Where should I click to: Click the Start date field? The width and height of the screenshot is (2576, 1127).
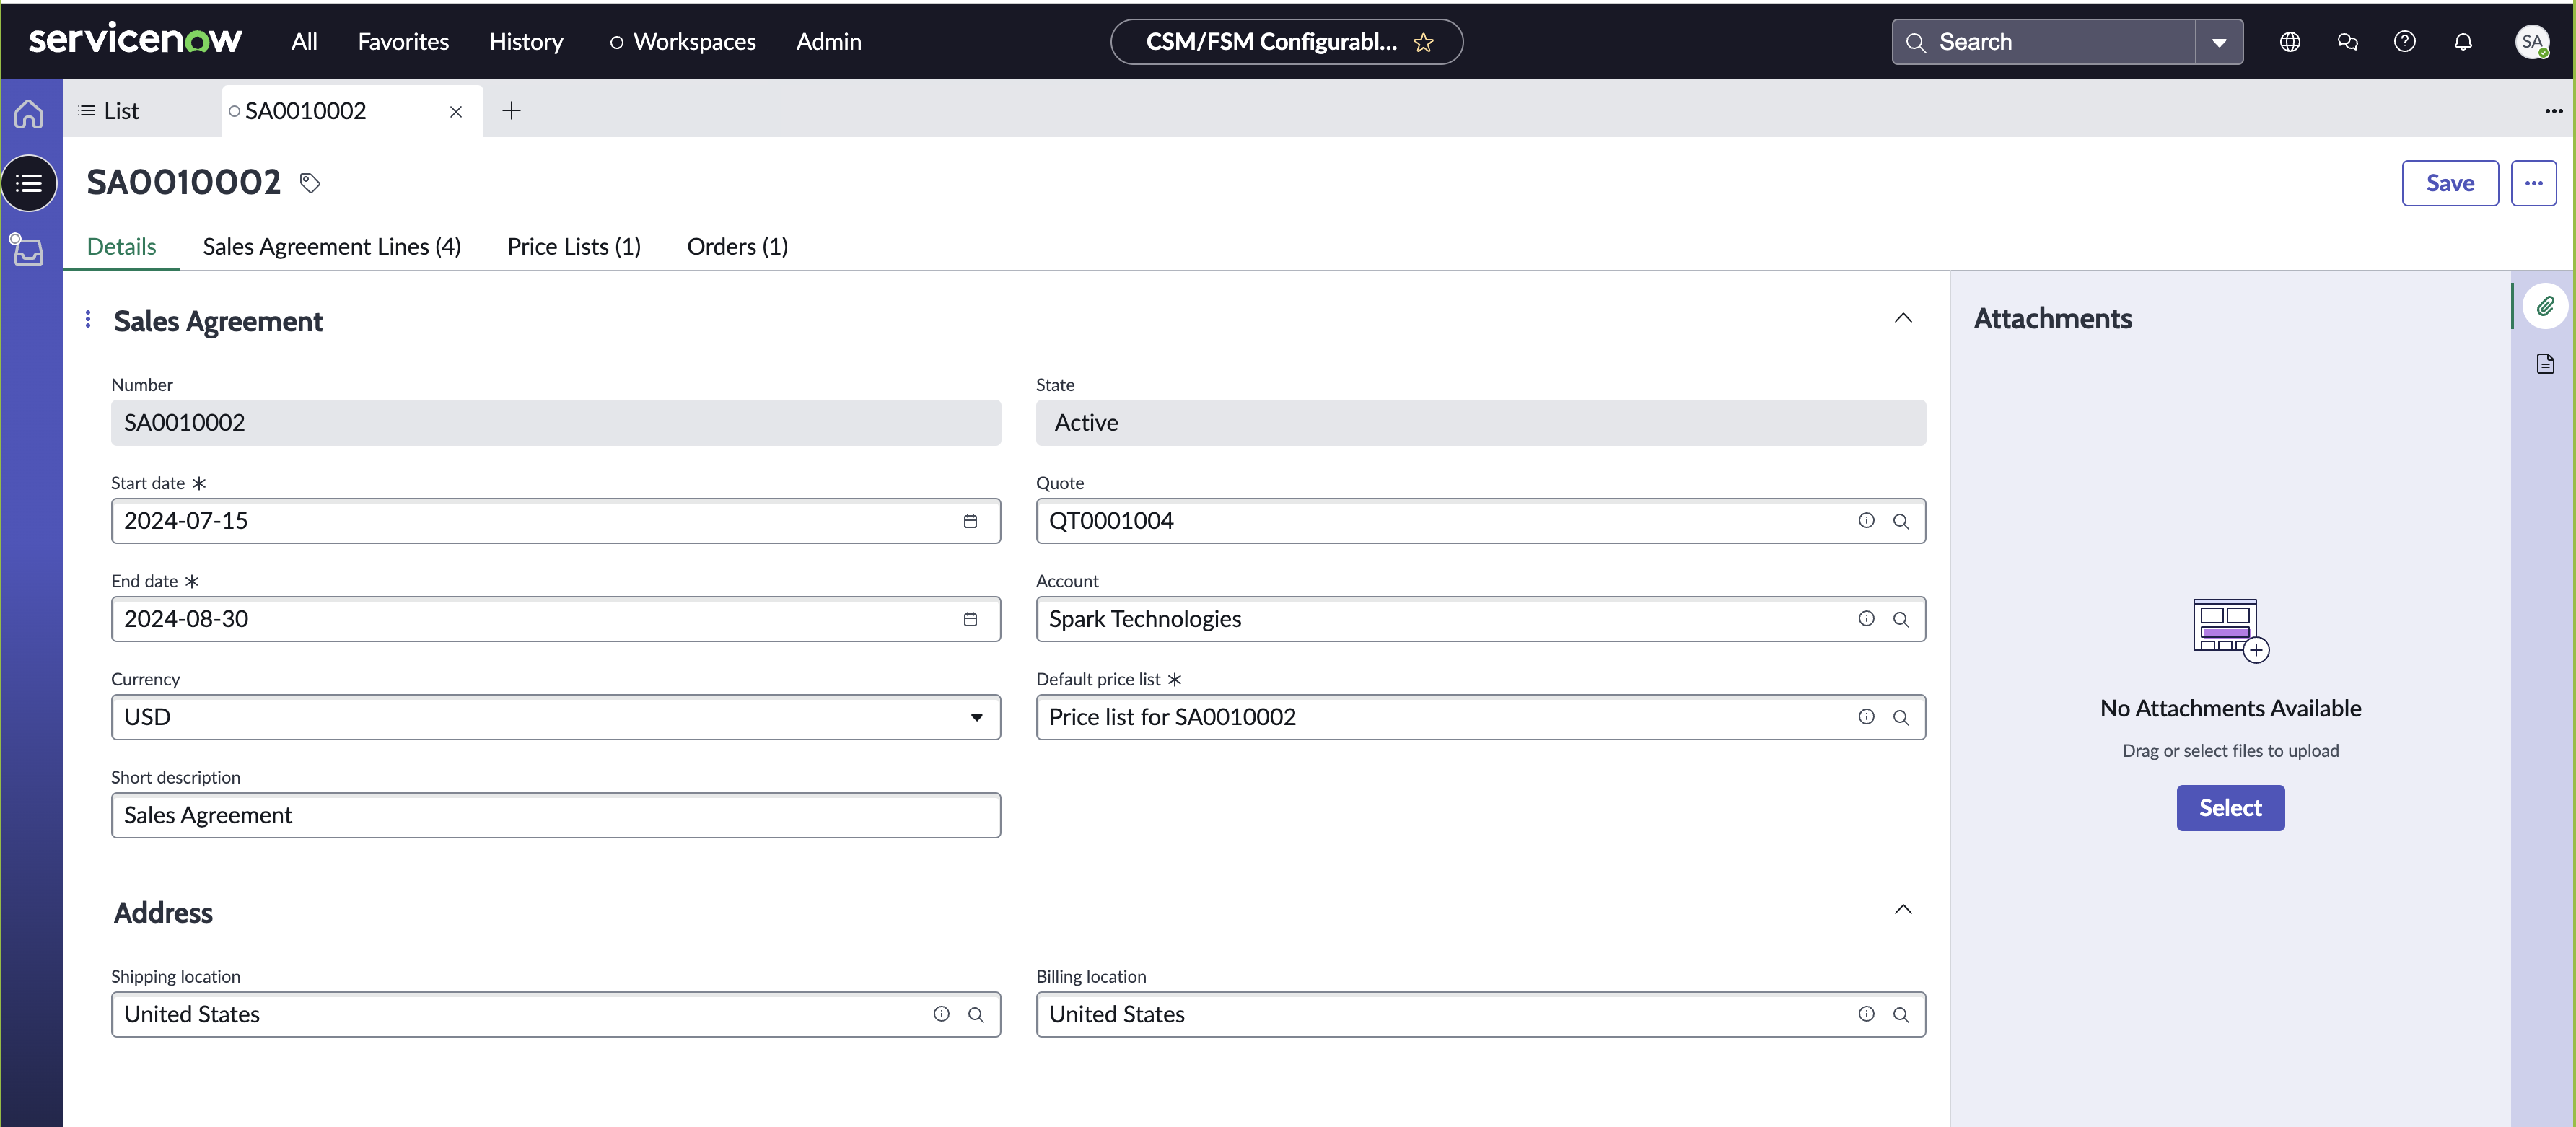click(556, 521)
